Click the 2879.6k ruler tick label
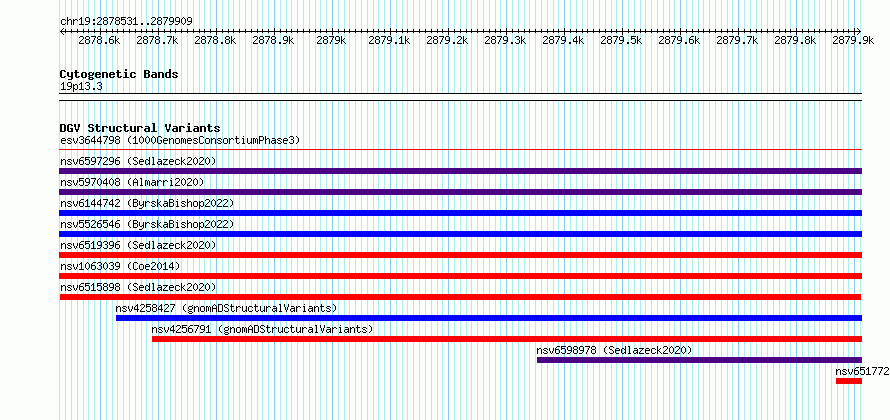This screenshot has height=420, width=890. click(679, 41)
